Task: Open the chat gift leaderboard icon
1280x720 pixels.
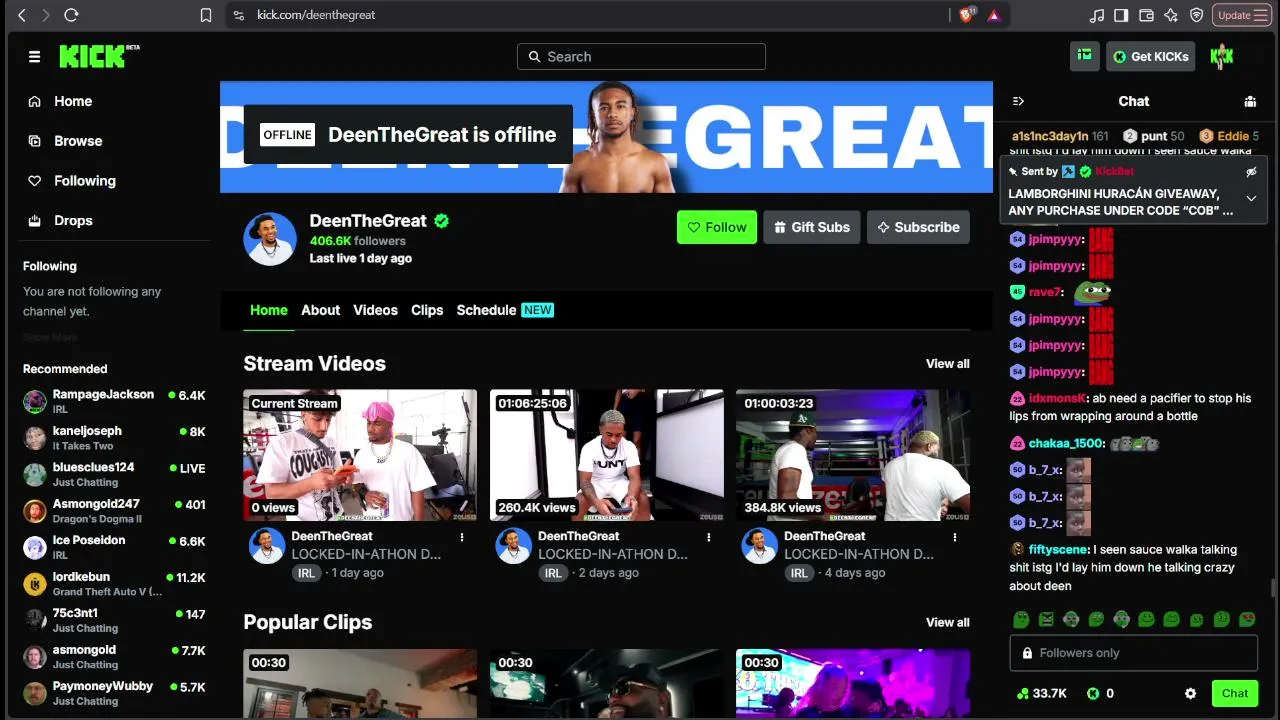Action: point(1250,101)
